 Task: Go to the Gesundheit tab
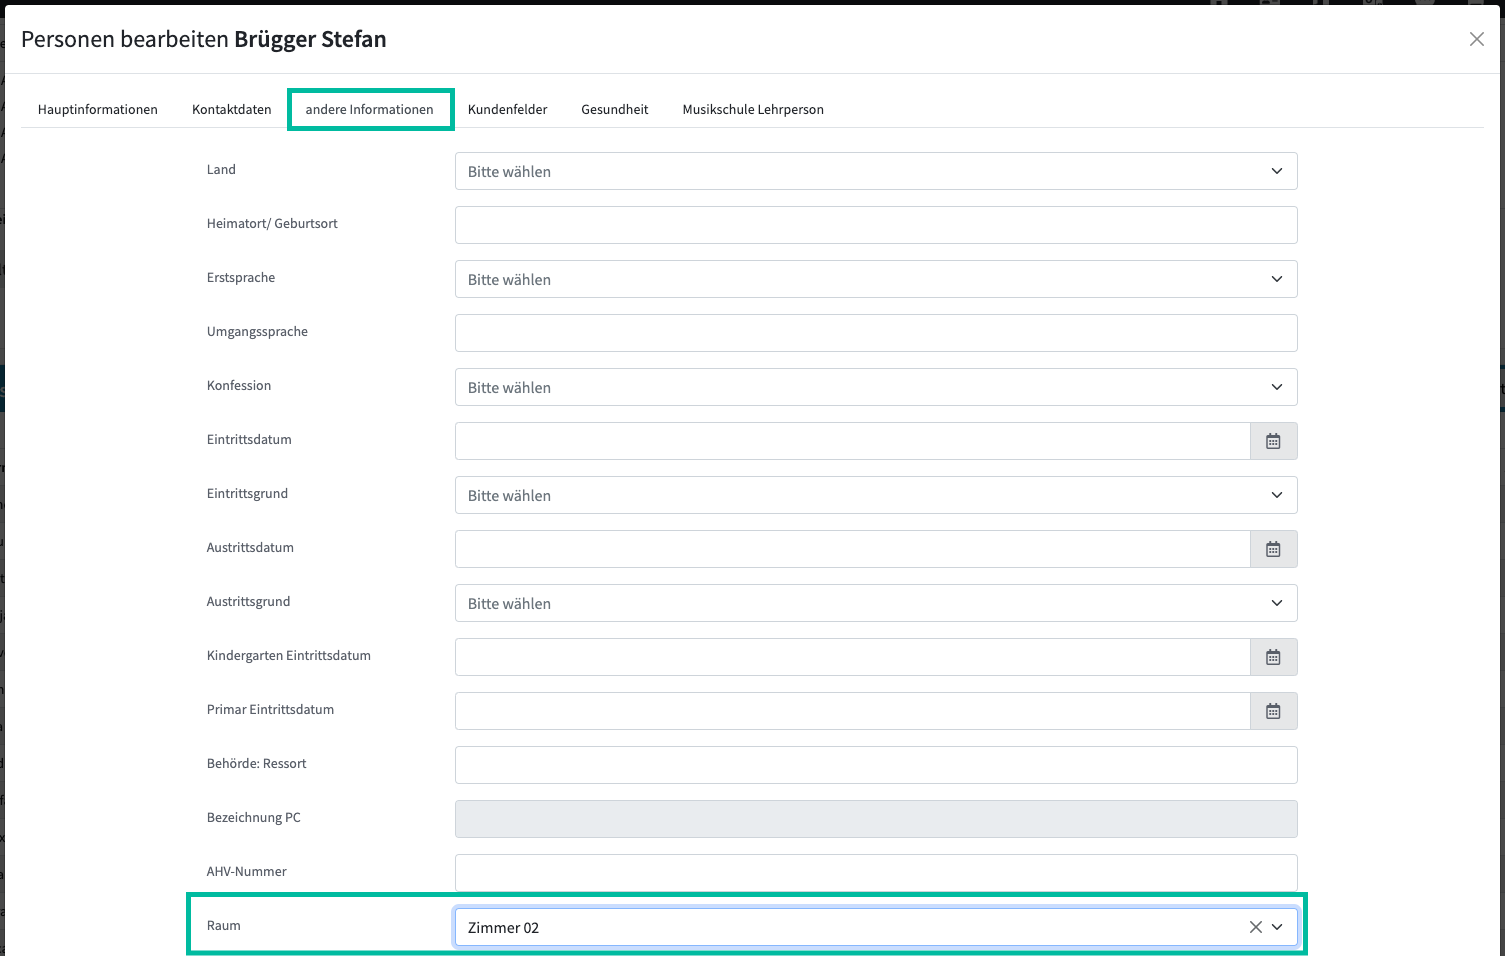(615, 109)
